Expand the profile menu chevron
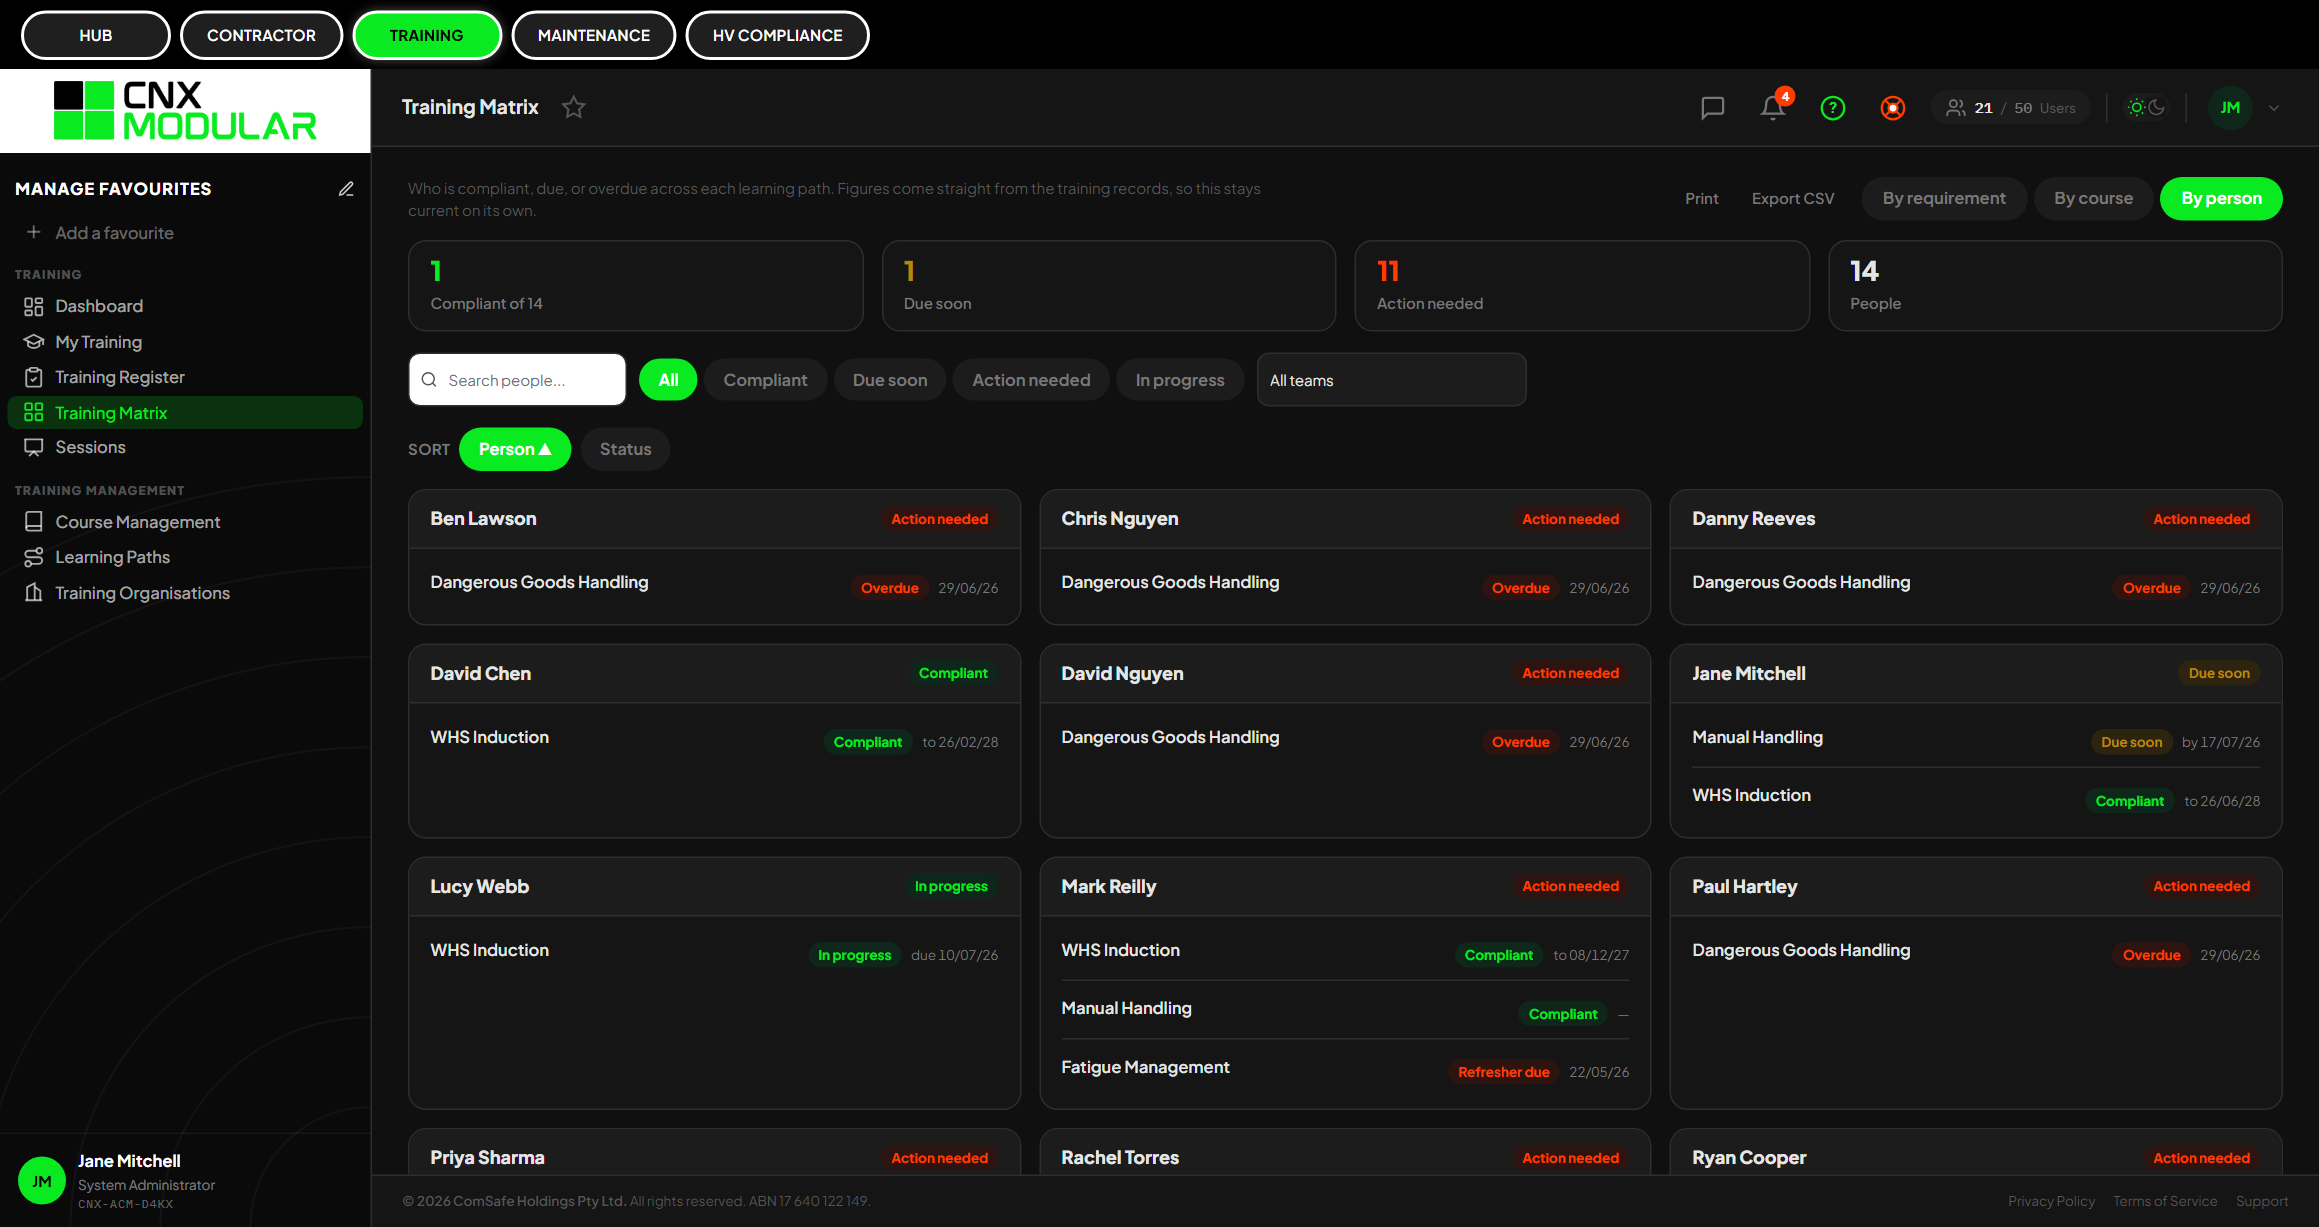This screenshot has width=2319, height=1227. coord(2274,108)
